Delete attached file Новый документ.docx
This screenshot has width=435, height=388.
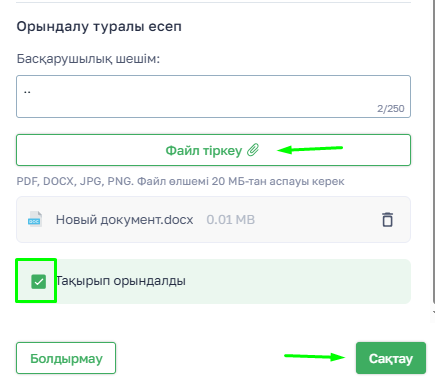point(387,220)
